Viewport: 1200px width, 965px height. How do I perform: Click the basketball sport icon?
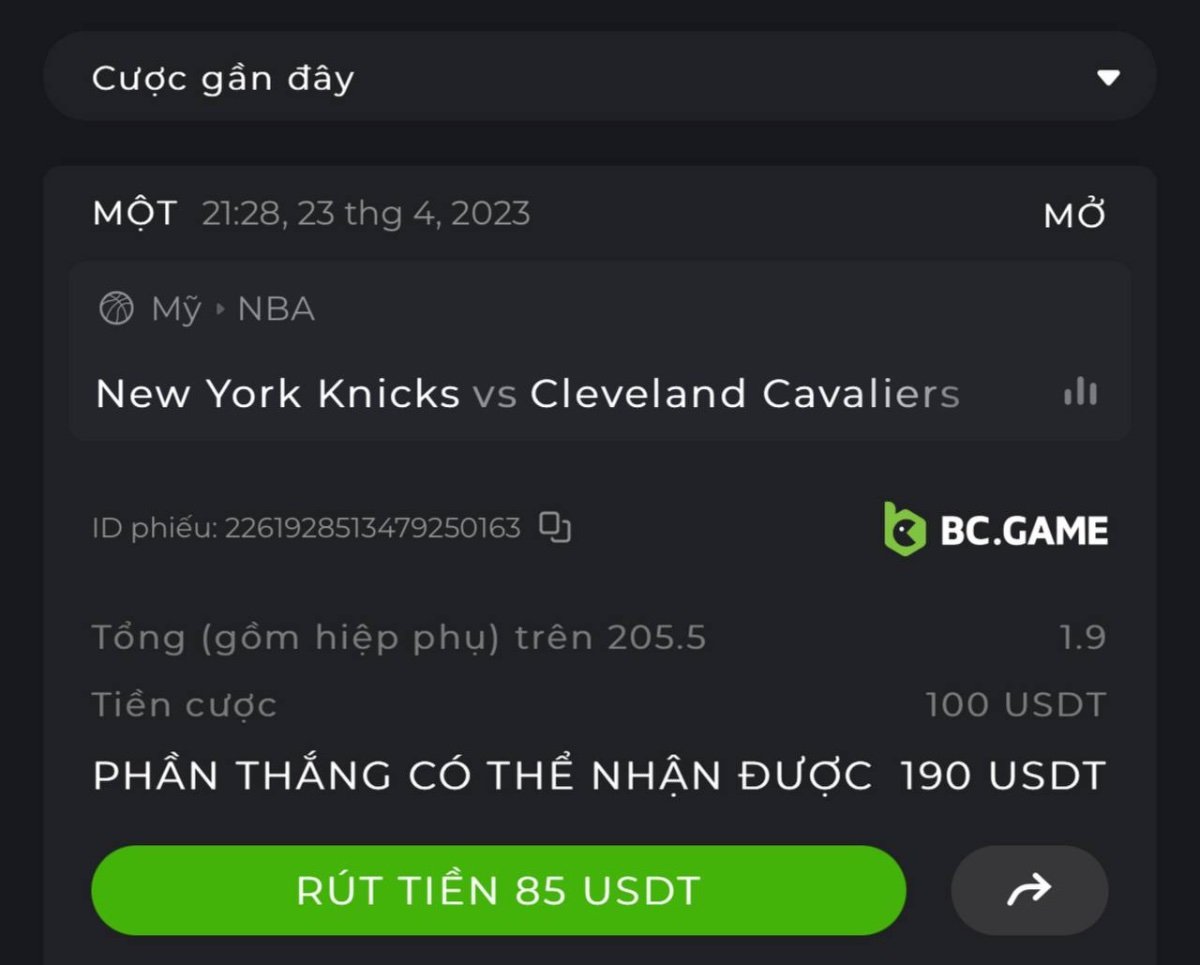pos(116,309)
